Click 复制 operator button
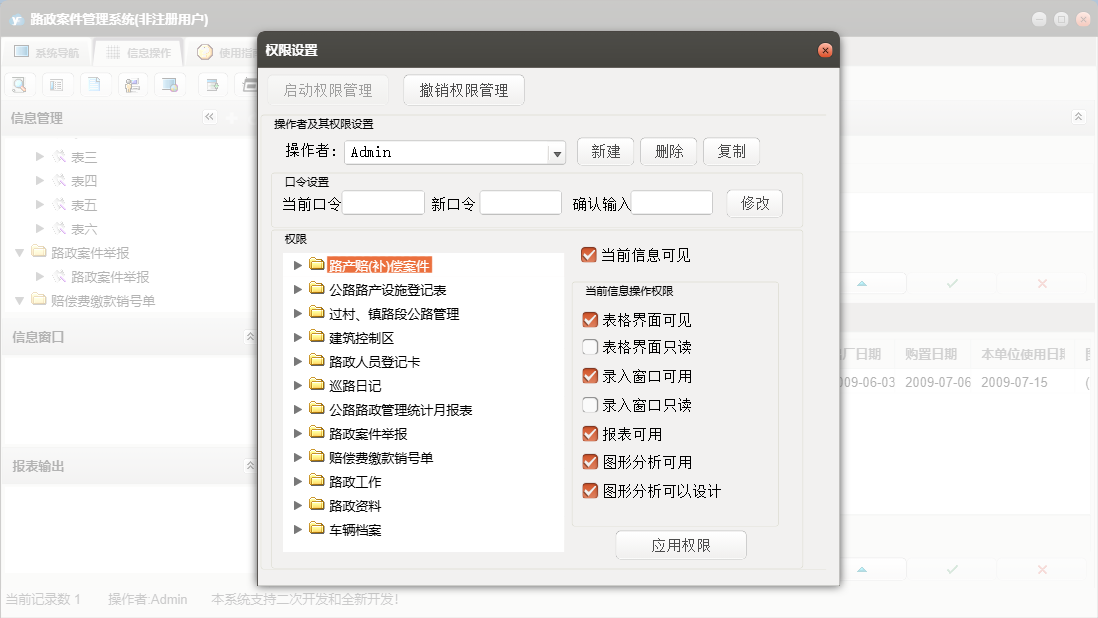This screenshot has width=1098, height=618. click(x=732, y=152)
